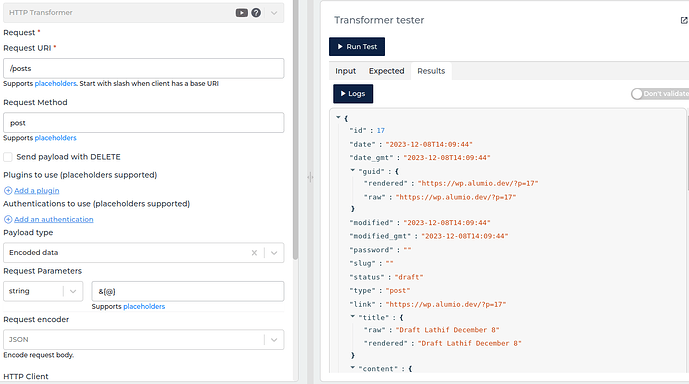Click the "type" value "post"
The image size is (689, 384).
[x=398, y=290]
